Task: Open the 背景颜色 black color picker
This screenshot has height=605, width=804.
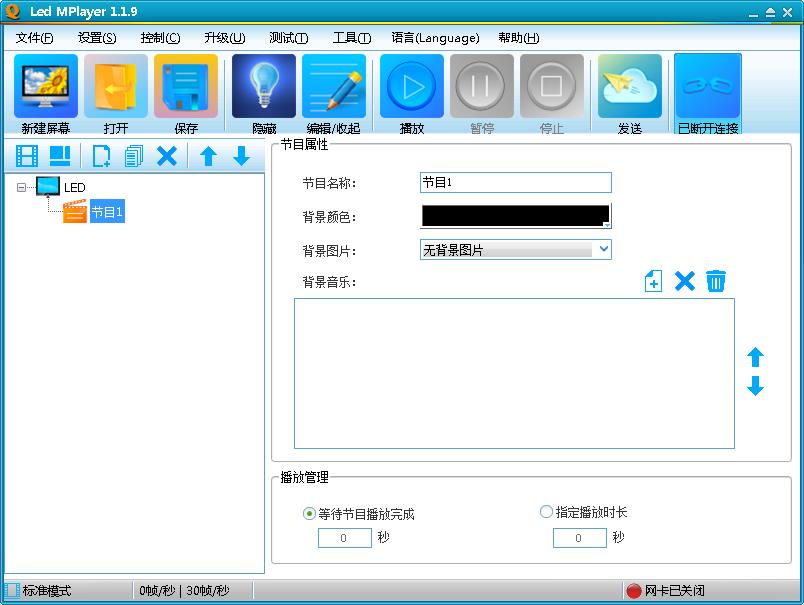Action: (516, 216)
